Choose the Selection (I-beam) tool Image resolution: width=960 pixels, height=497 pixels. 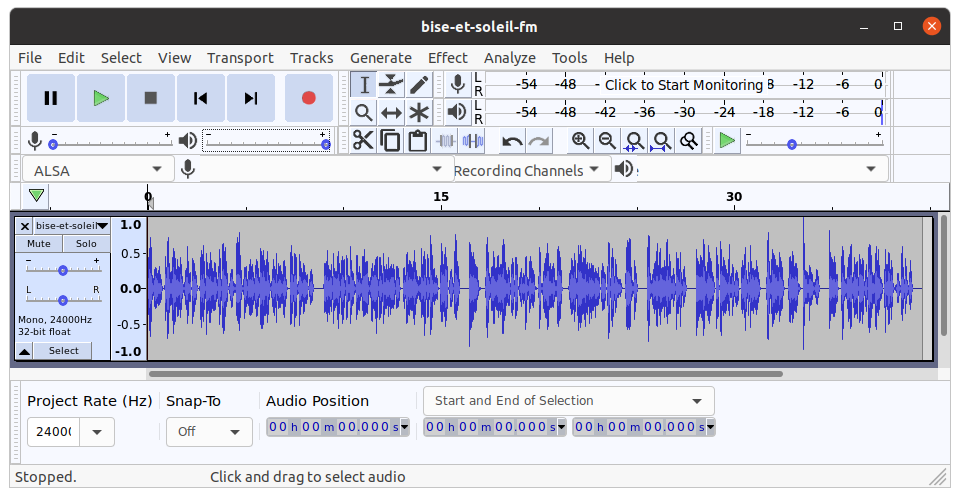[364, 84]
